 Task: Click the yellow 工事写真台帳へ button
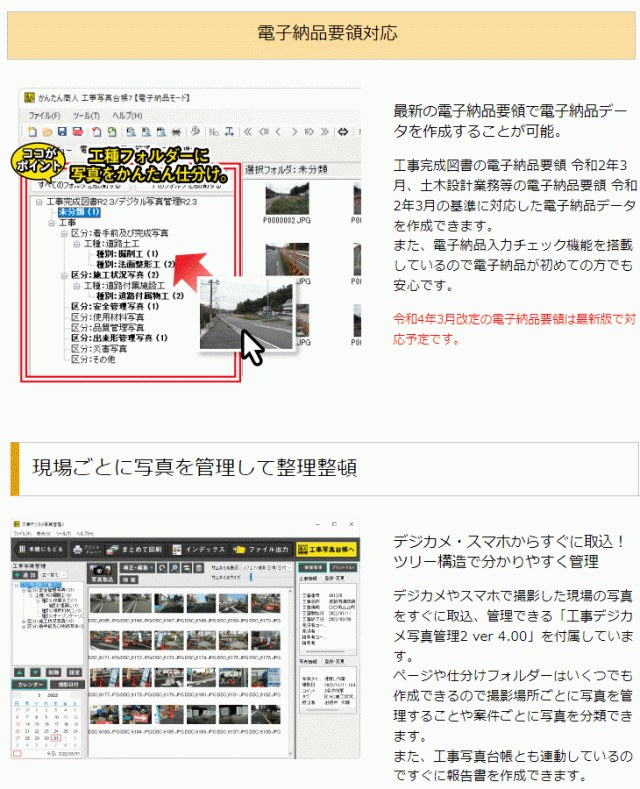[x=326, y=549]
